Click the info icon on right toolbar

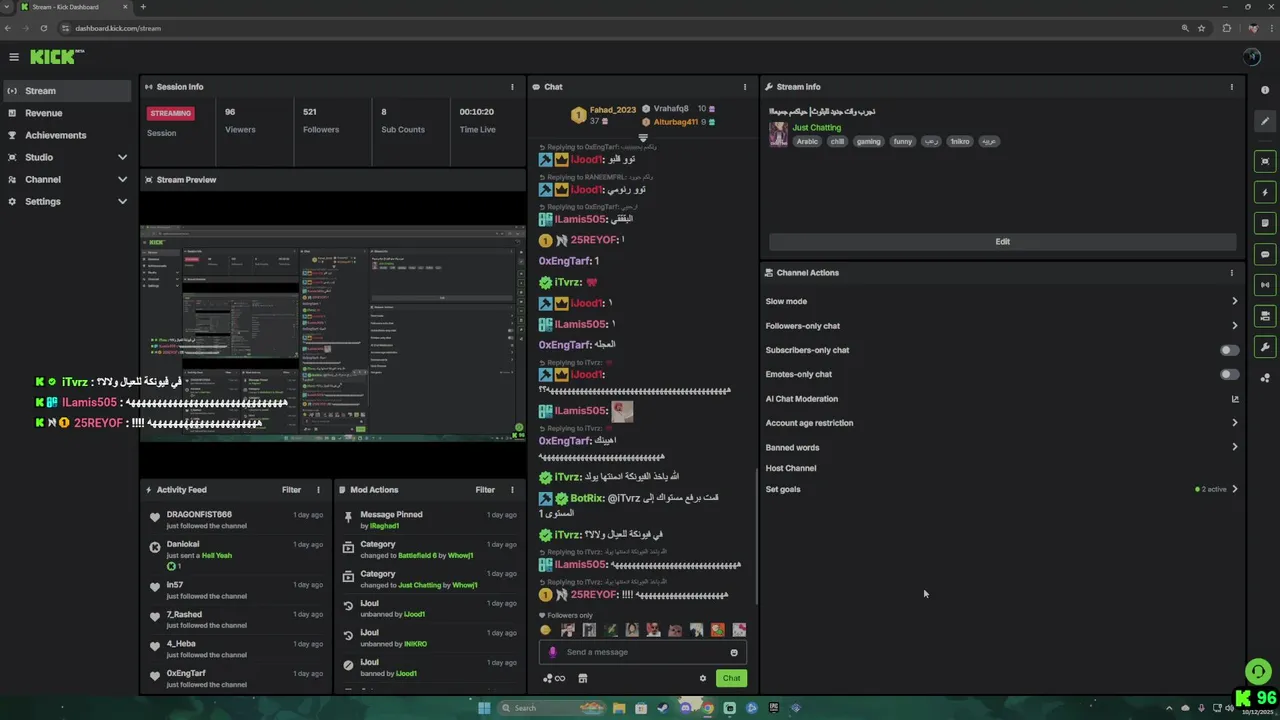click(1265, 91)
